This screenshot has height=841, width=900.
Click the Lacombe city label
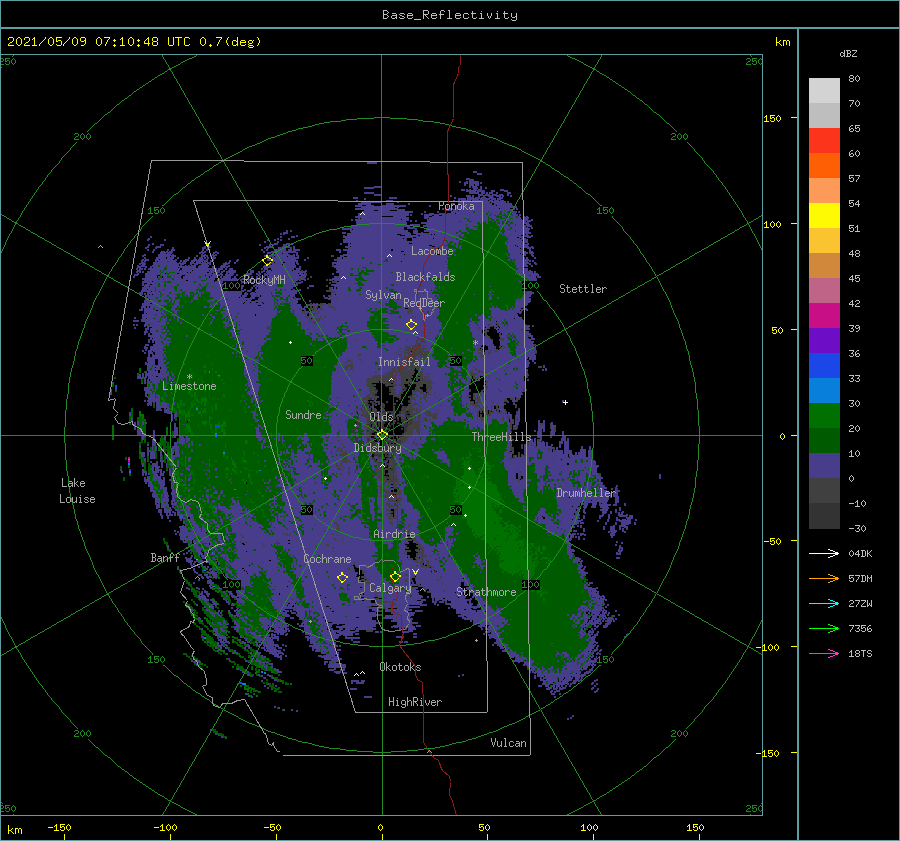432,251
